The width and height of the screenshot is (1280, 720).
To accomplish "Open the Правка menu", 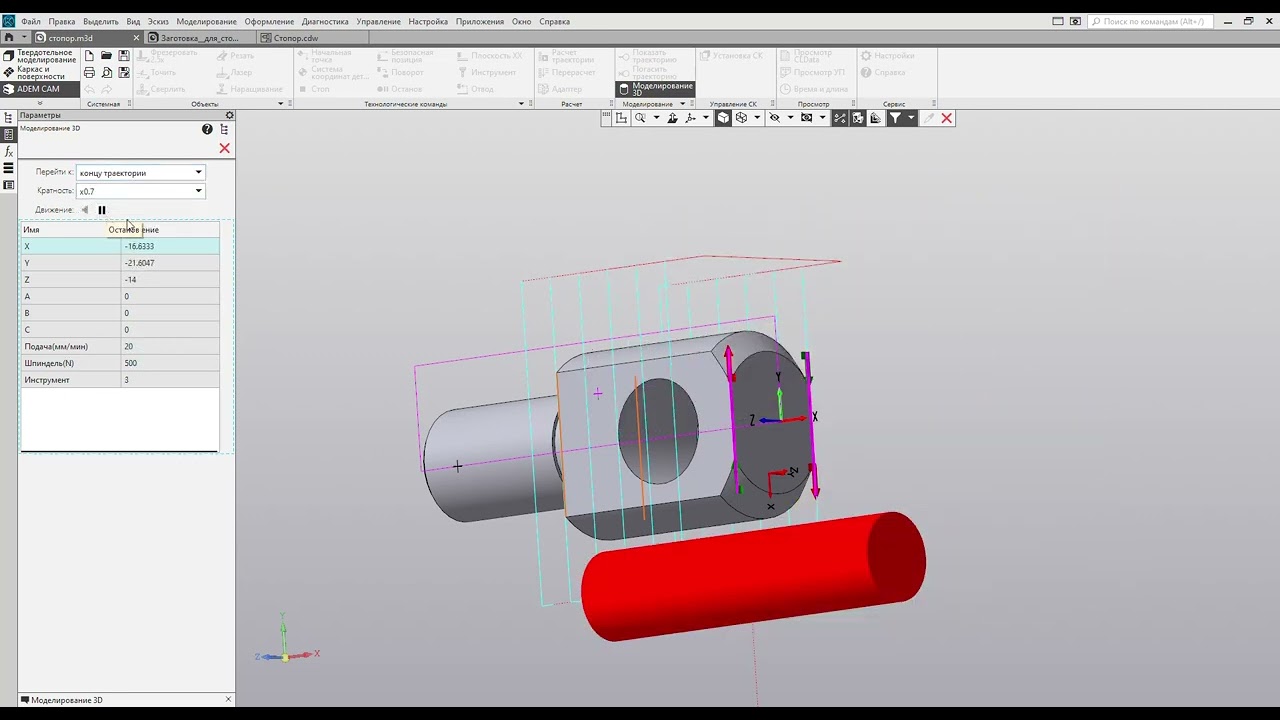I will click(61, 21).
